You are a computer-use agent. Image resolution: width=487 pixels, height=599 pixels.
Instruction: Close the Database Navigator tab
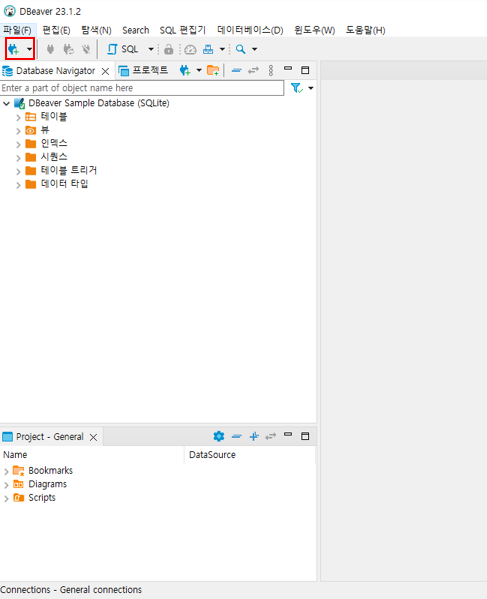(105, 71)
